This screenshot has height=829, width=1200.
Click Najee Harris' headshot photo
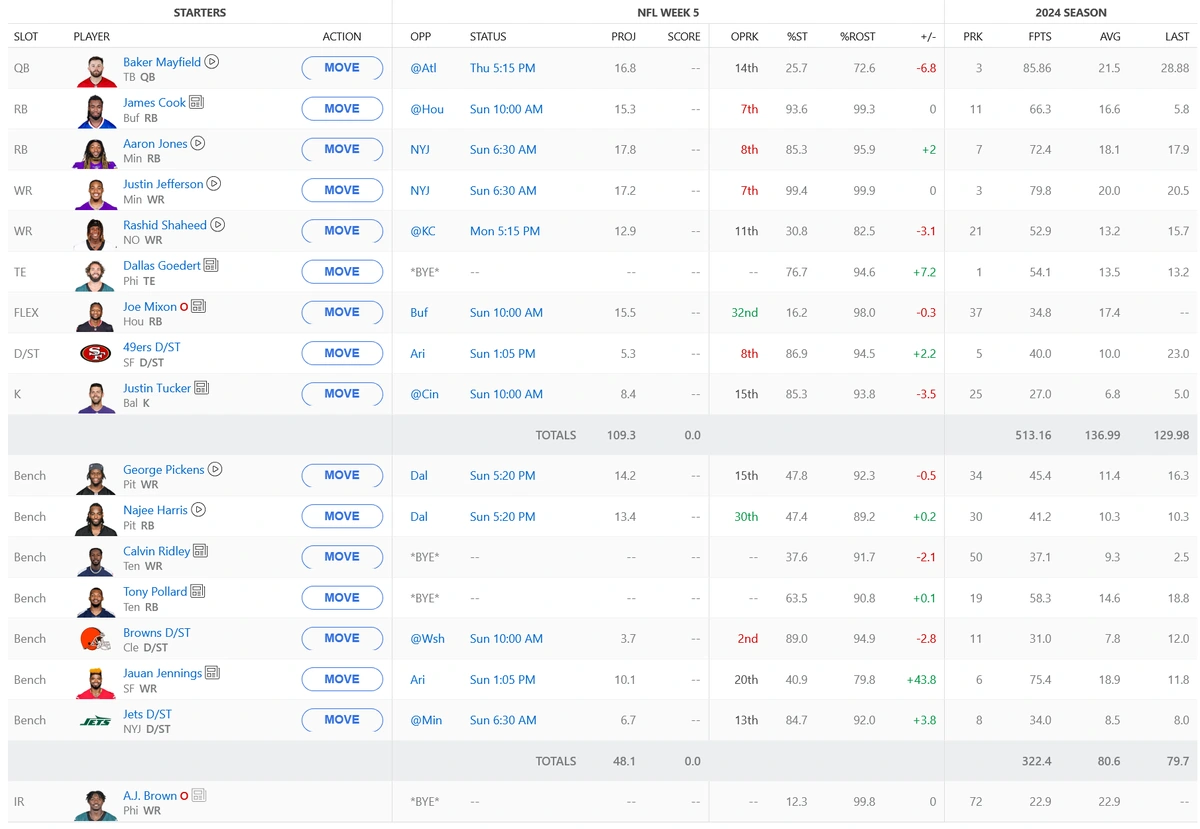(95, 518)
